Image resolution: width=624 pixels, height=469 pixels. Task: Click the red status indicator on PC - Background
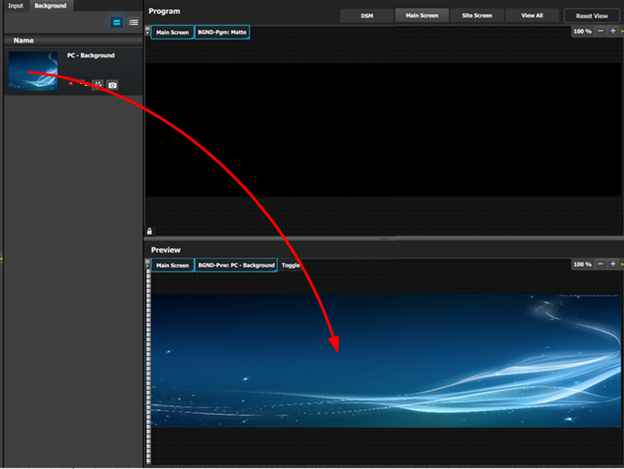tap(71, 84)
